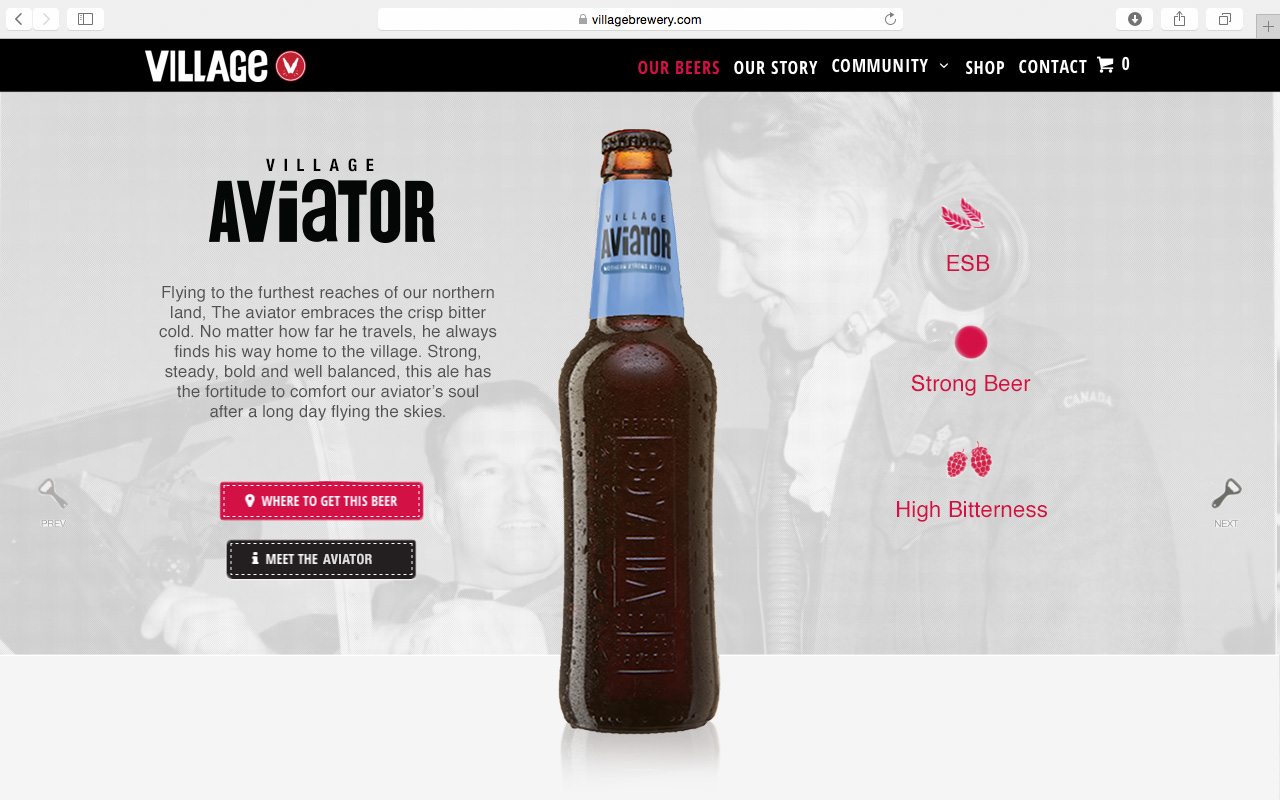Go to Our Story page

click(x=775, y=67)
